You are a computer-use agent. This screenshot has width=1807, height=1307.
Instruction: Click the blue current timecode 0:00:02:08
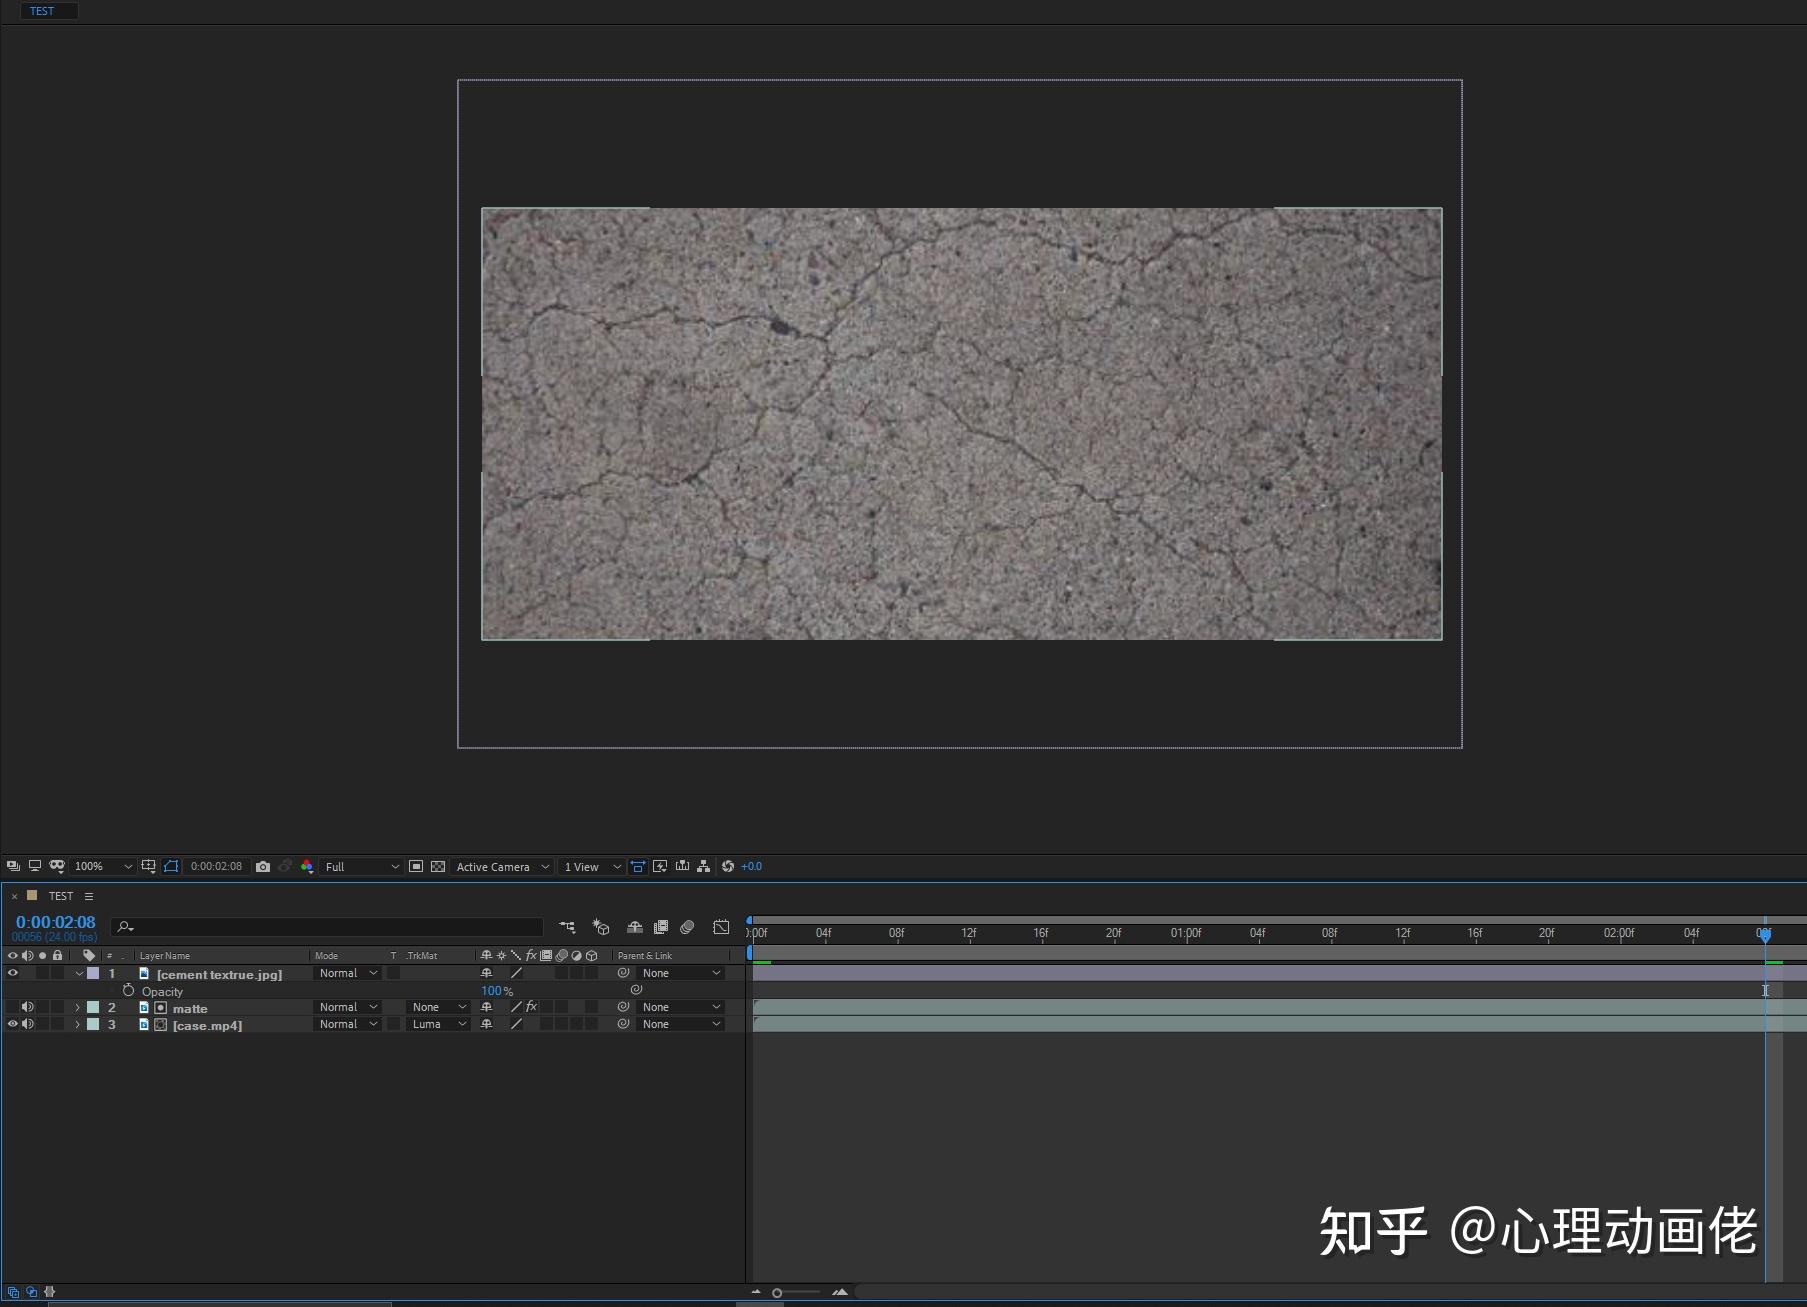56,922
